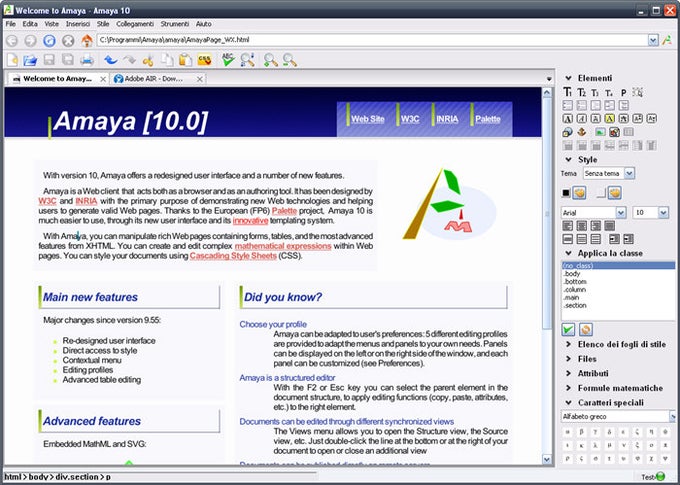
Task: Open the CSS style tool
Action: pyautogui.click(x=204, y=60)
